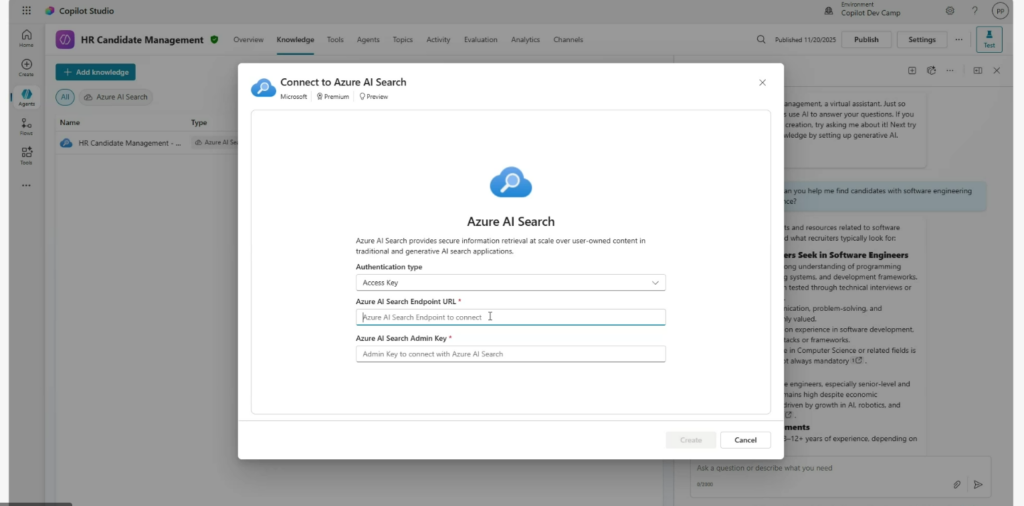Go to Home in left sidebar
Image resolution: width=1024 pixels, height=506 pixels.
(26, 38)
